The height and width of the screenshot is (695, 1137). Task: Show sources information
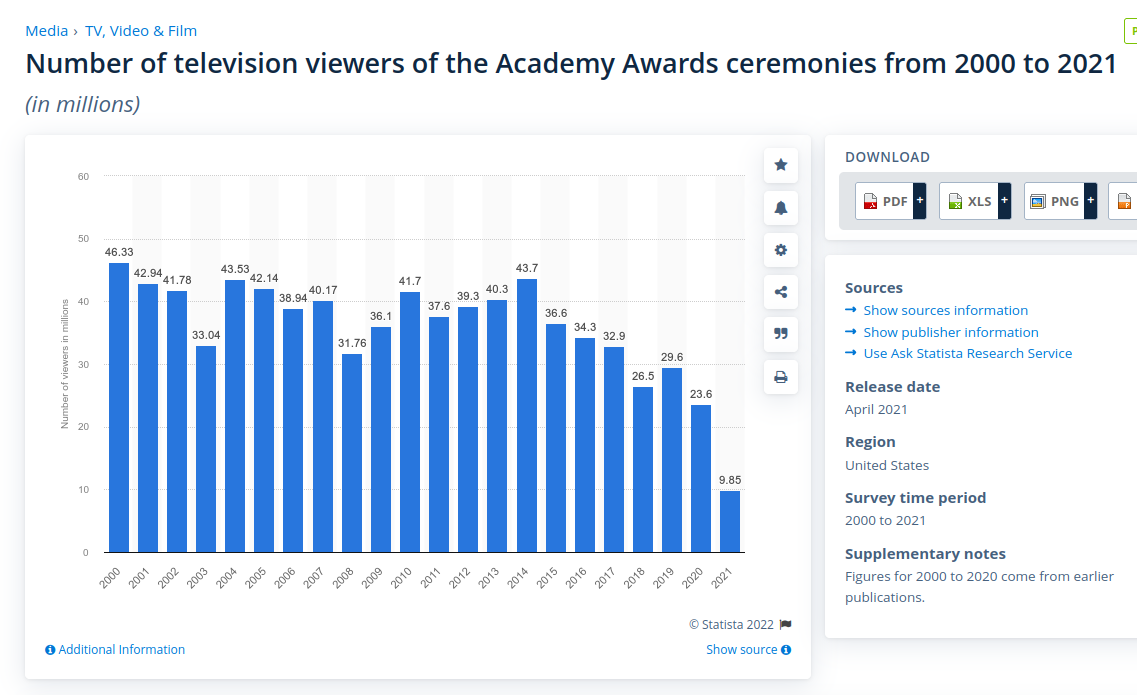coord(945,311)
